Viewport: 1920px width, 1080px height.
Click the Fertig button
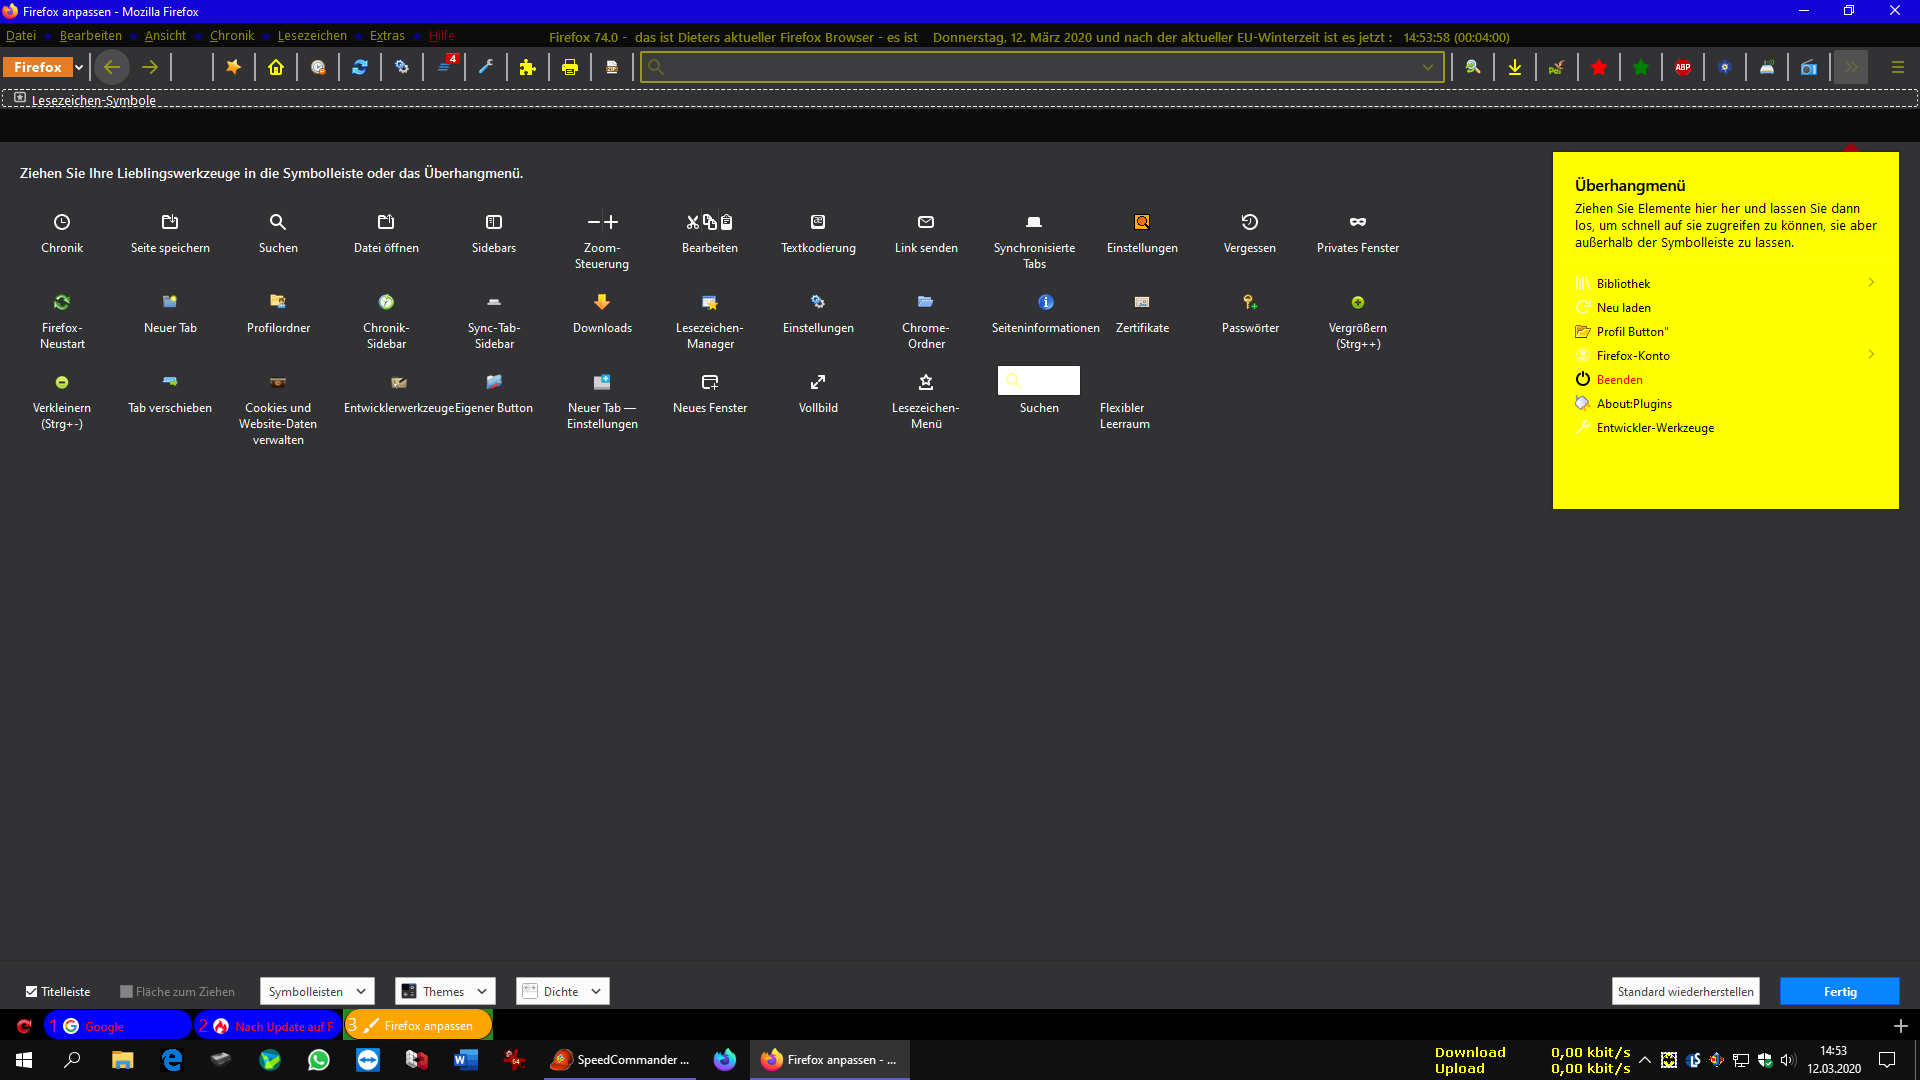click(1839, 992)
